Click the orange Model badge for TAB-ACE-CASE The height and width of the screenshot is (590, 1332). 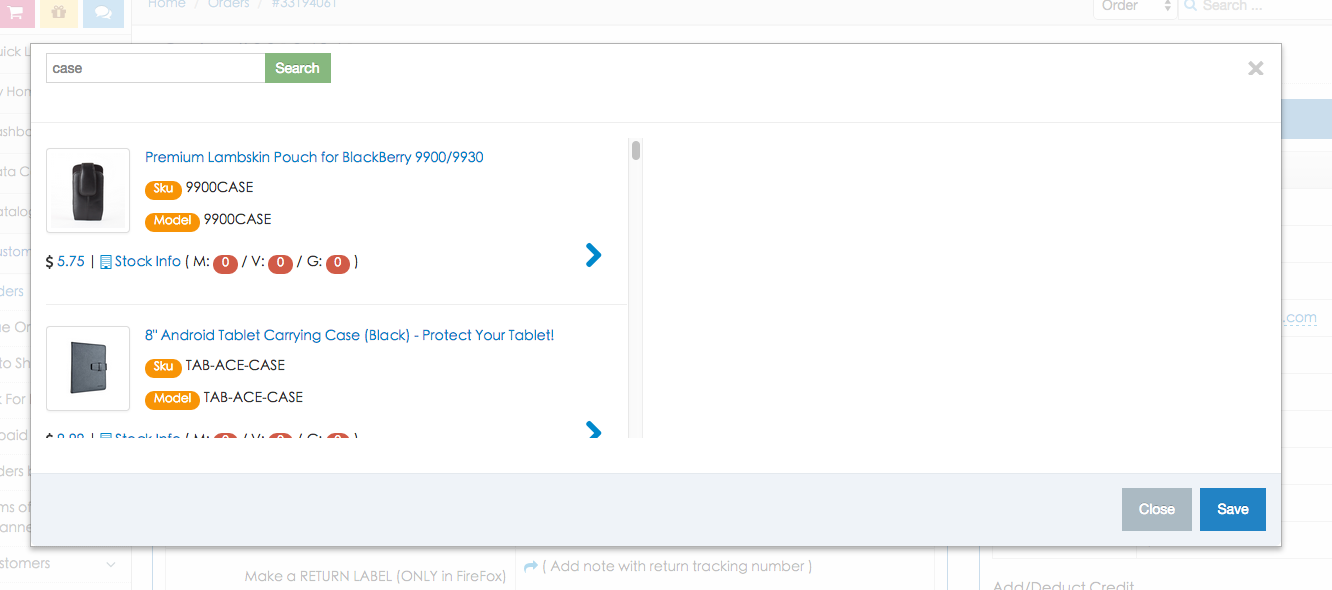coord(172,398)
